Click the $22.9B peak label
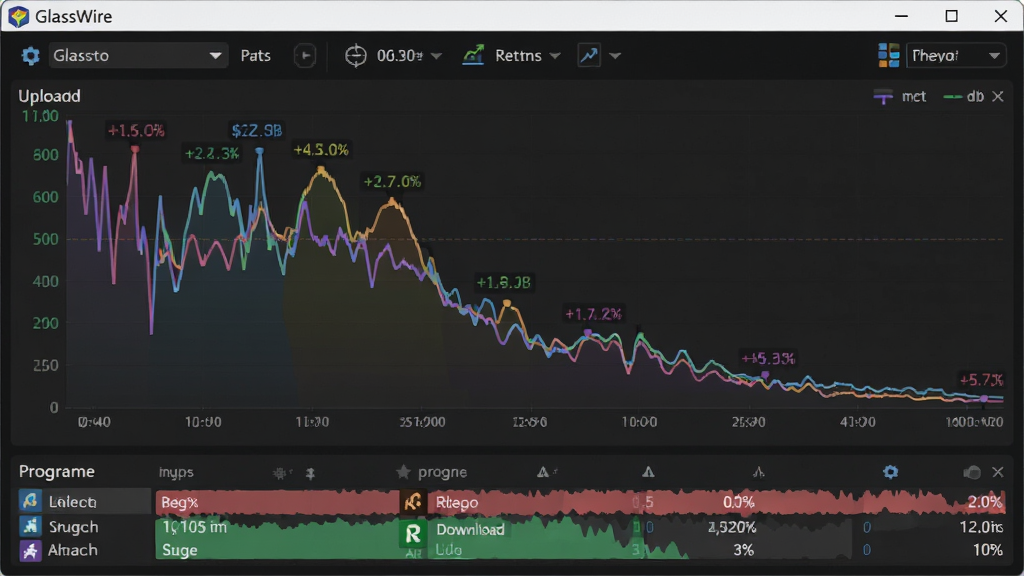This screenshot has width=1024, height=576. click(x=257, y=131)
